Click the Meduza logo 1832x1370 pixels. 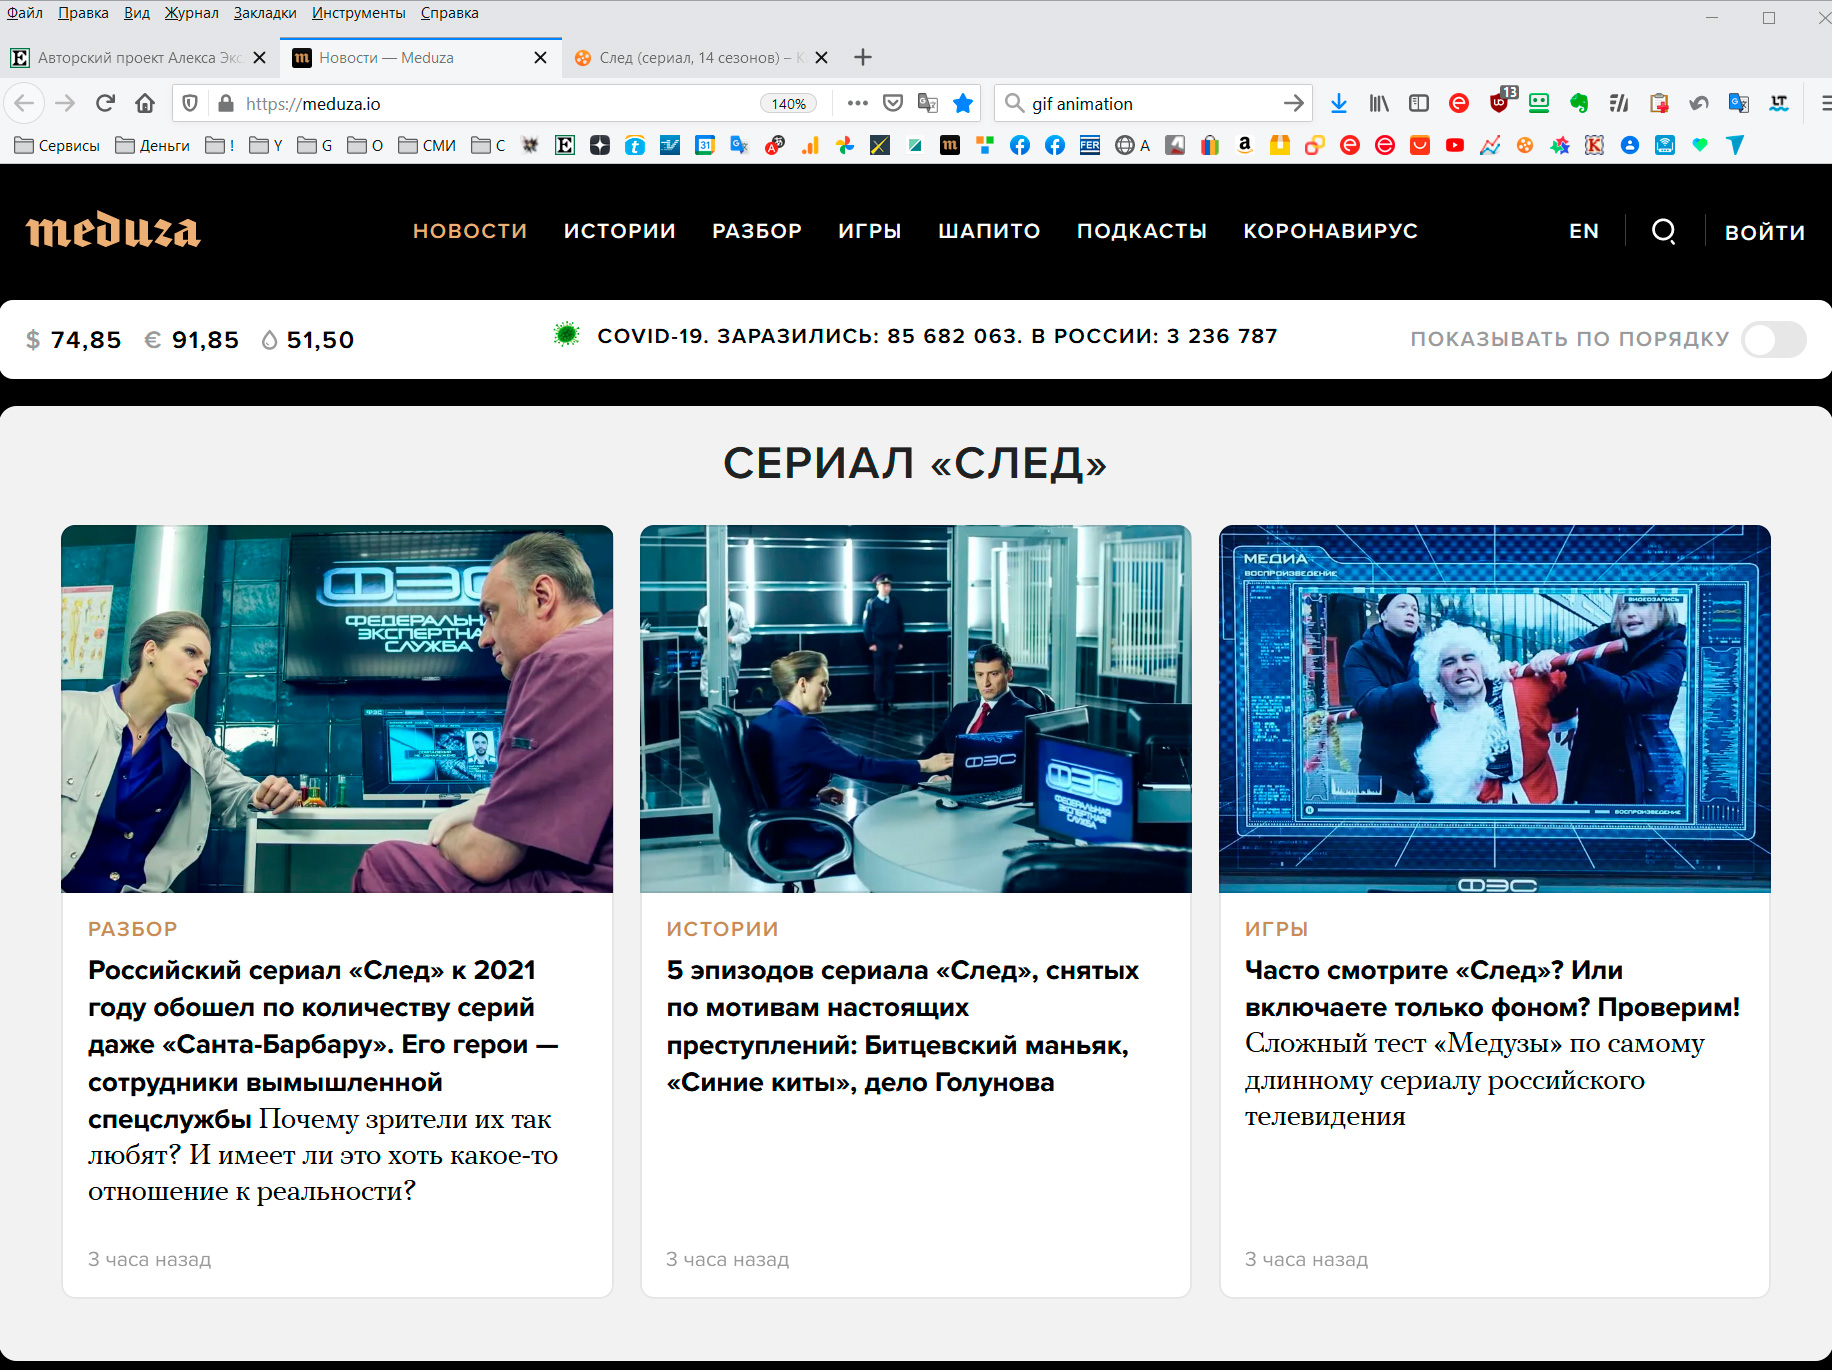pyautogui.click(x=113, y=231)
